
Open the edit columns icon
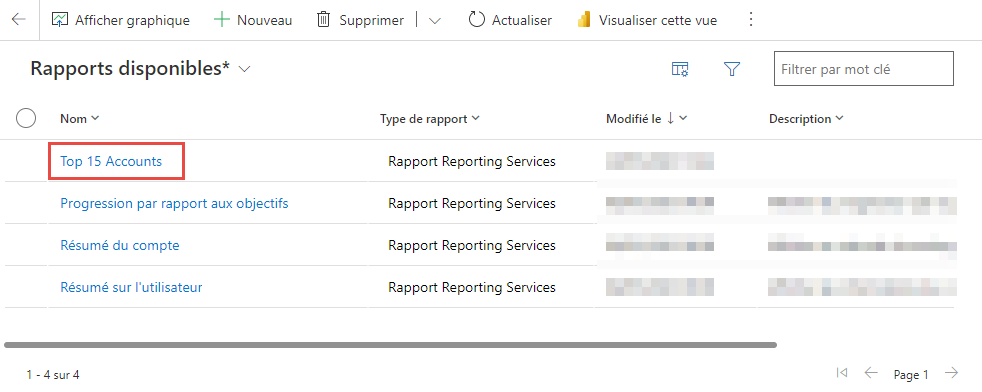click(x=680, y=69)
